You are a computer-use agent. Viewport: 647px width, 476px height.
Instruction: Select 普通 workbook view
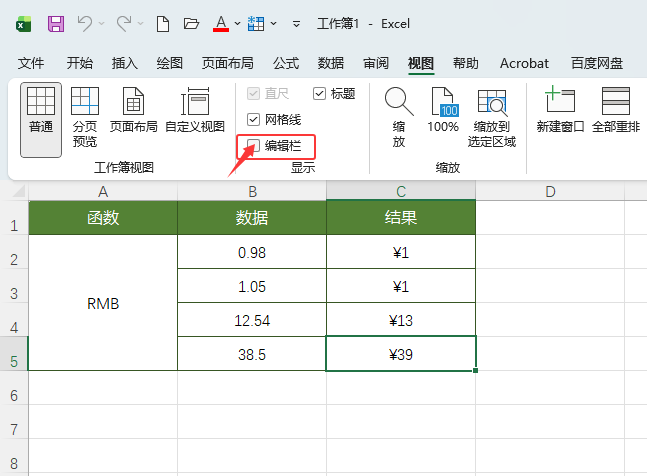point(41,120)
